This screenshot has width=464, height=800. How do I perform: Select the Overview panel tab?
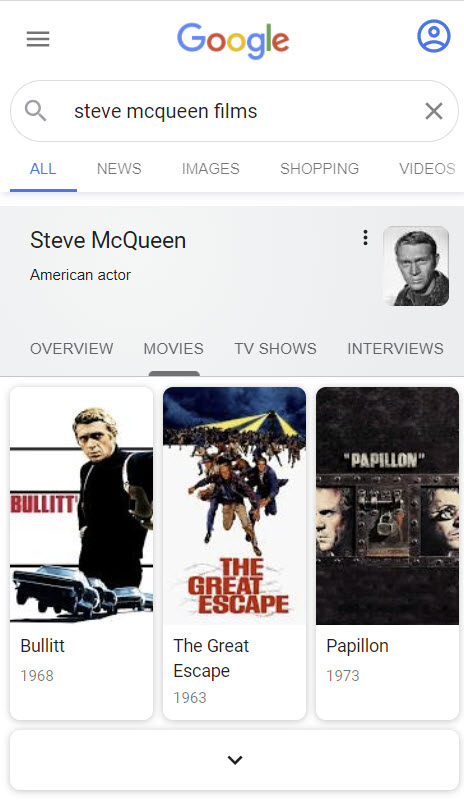(x=71, y=348)
